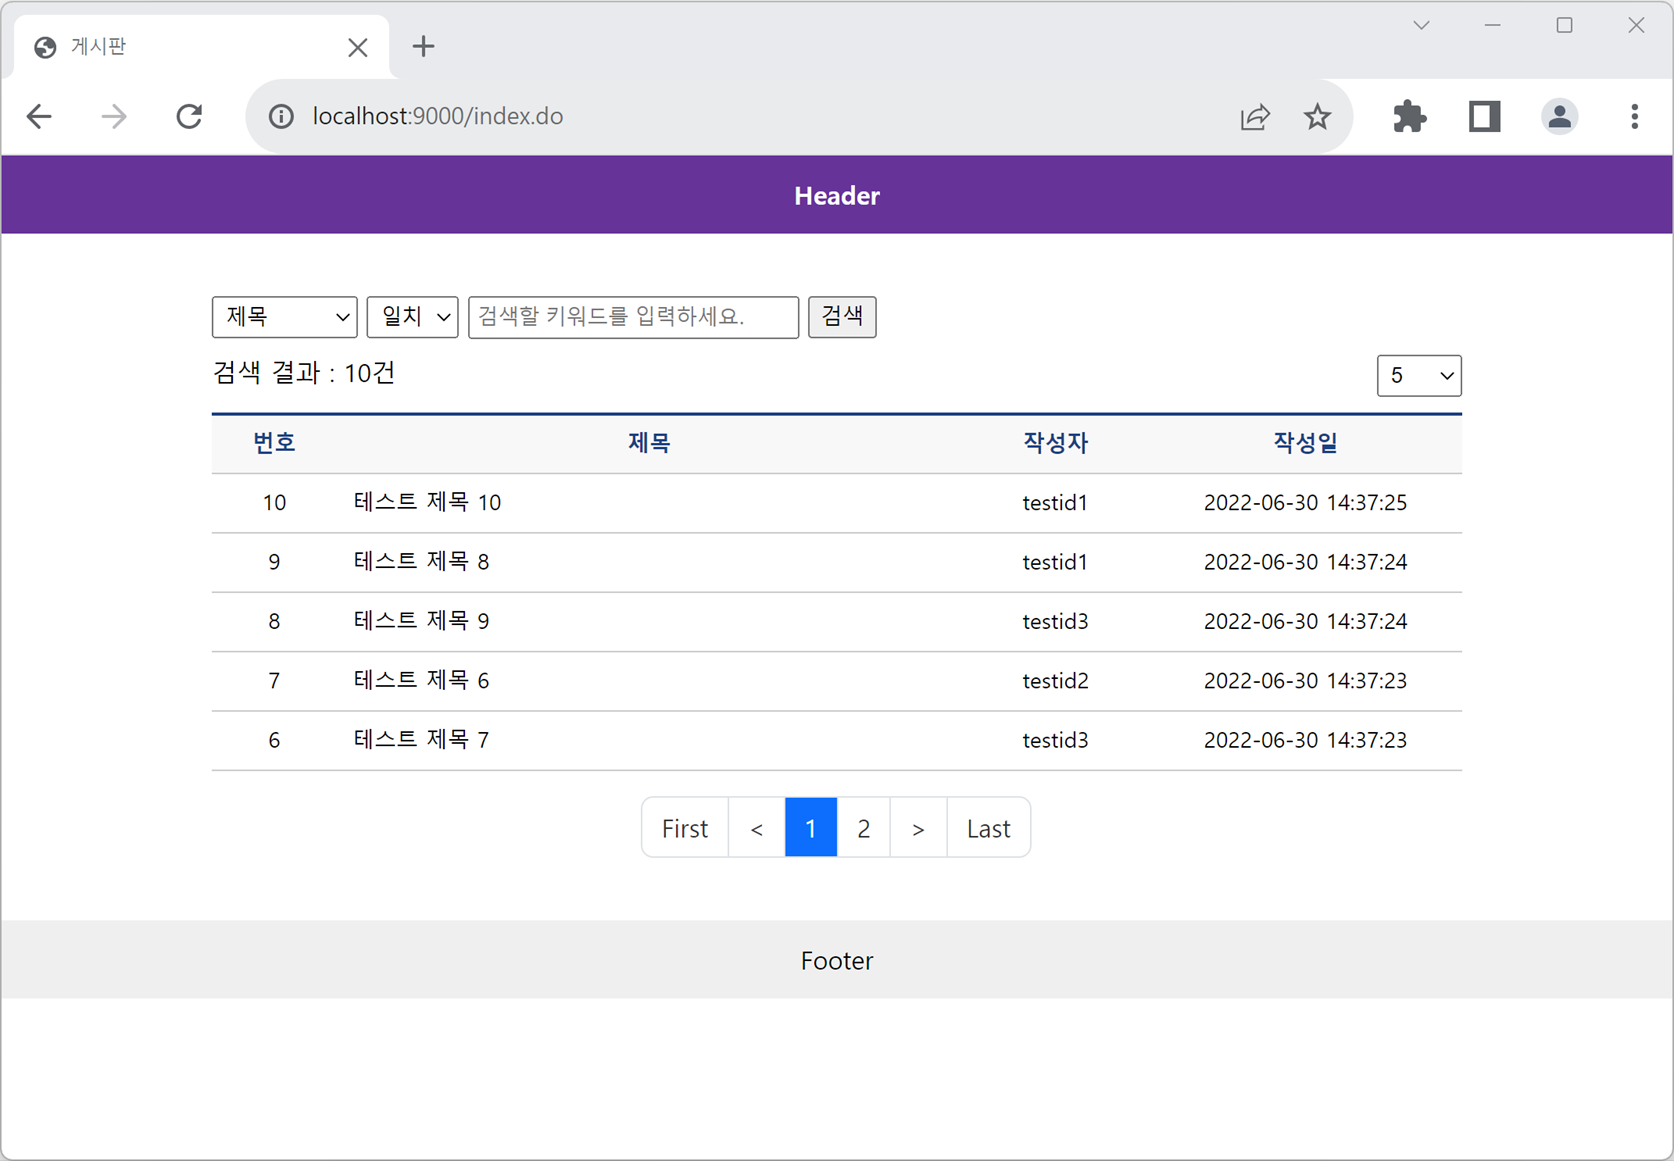
Task: Click number 8 in the 번호 column
Action: [x=274, y=621]
